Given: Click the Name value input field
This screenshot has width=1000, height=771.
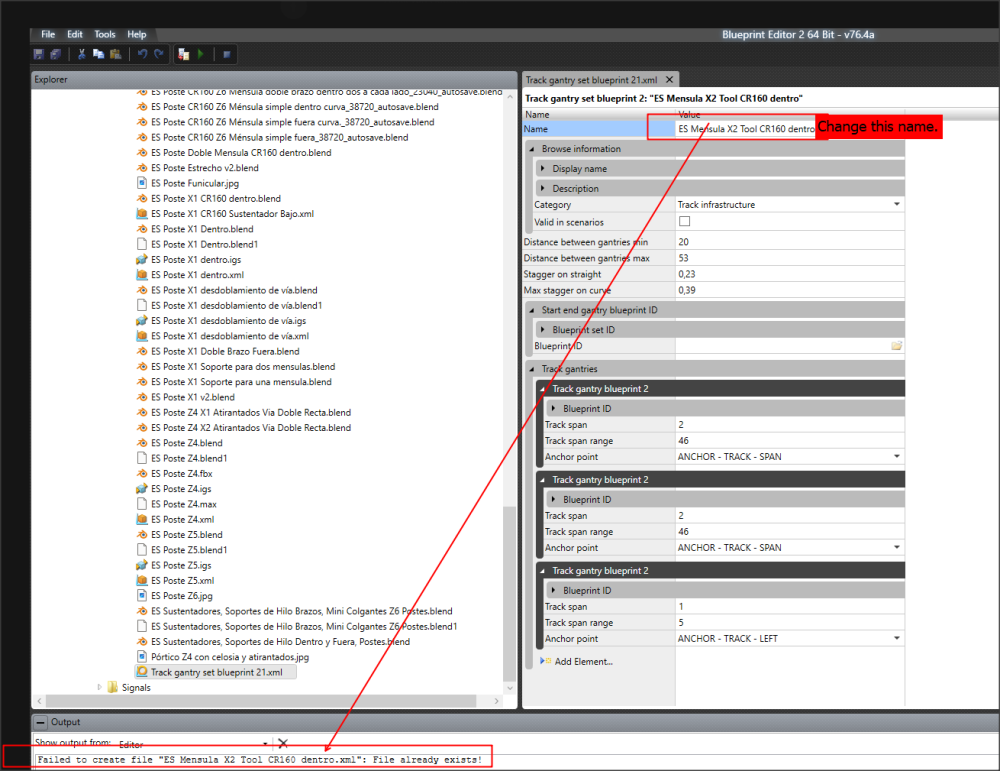Looking at the screenshot, I should [x=745, y=129].
